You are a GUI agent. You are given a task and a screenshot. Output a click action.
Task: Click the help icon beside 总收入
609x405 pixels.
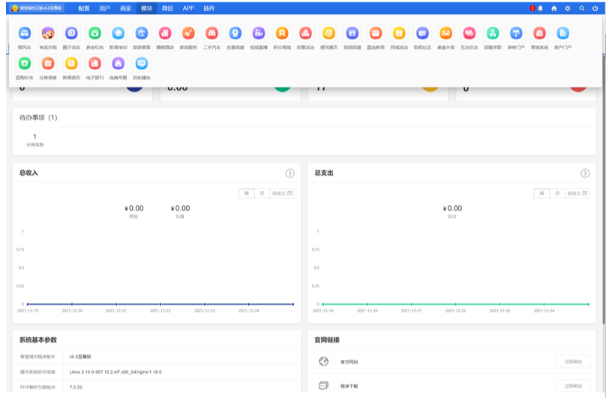click(x=289, y=173)
